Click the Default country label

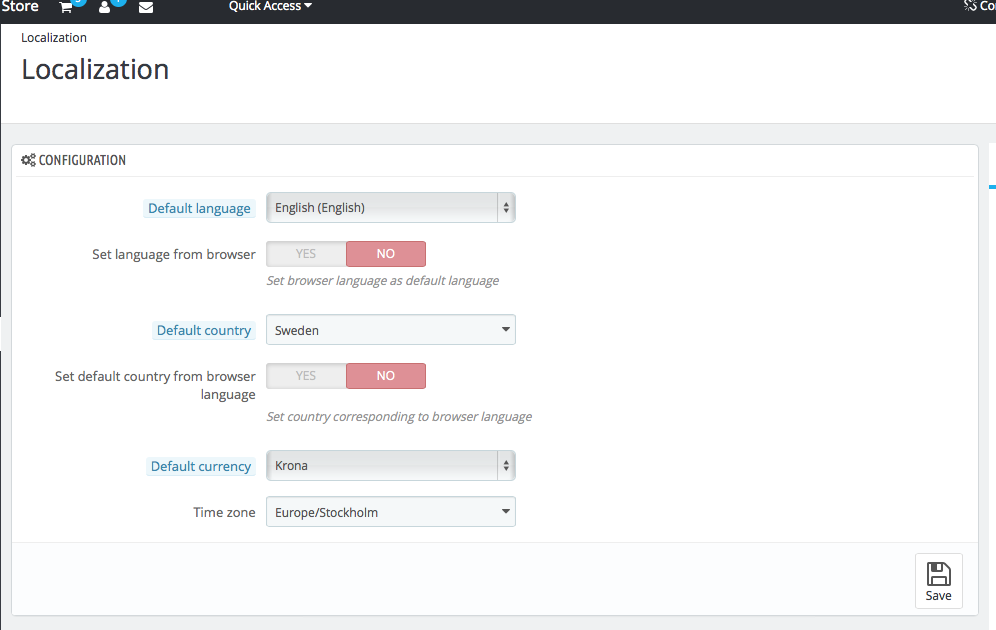[204, 330]
